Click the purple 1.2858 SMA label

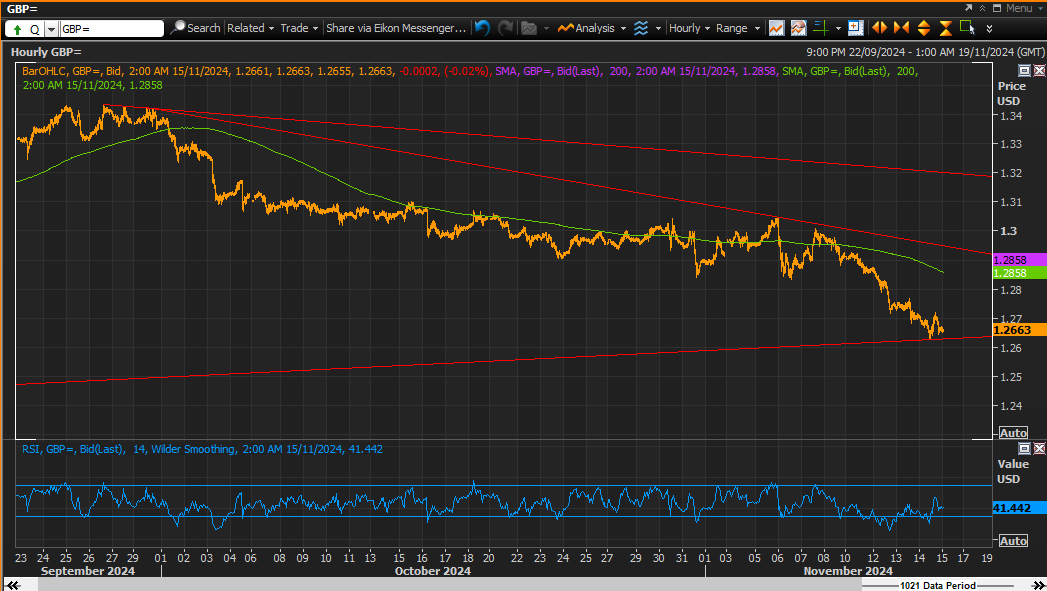tap(1020, 260)
